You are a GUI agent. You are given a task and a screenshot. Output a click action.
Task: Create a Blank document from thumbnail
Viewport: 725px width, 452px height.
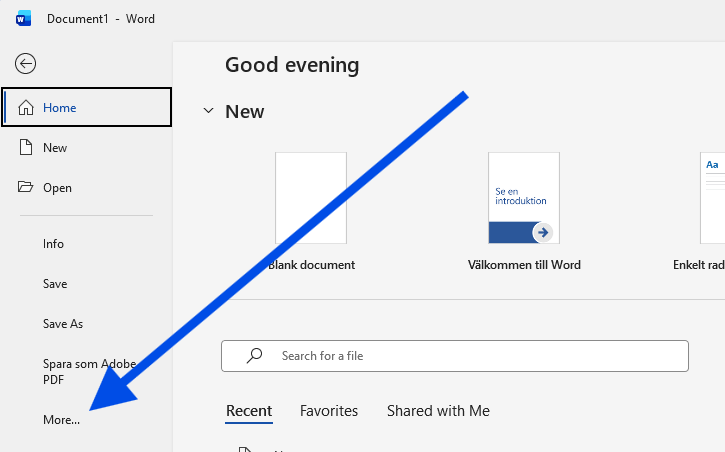pos(311,198)
